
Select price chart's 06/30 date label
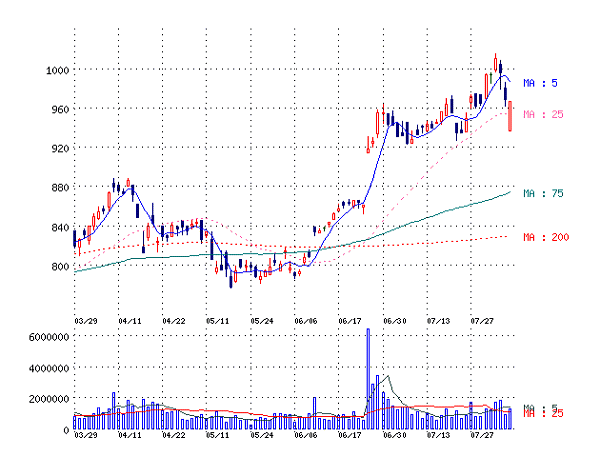click(x=395, y=321)
